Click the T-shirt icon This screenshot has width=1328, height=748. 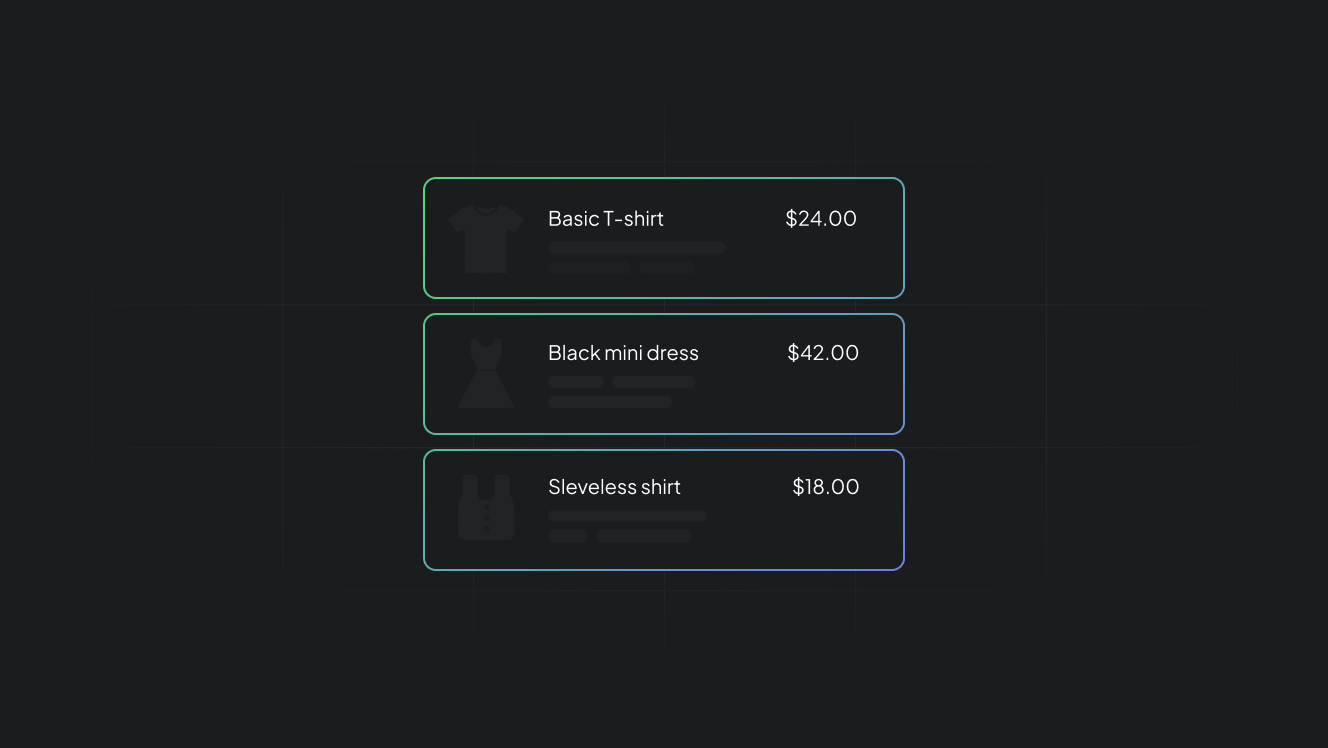(486, 238)
